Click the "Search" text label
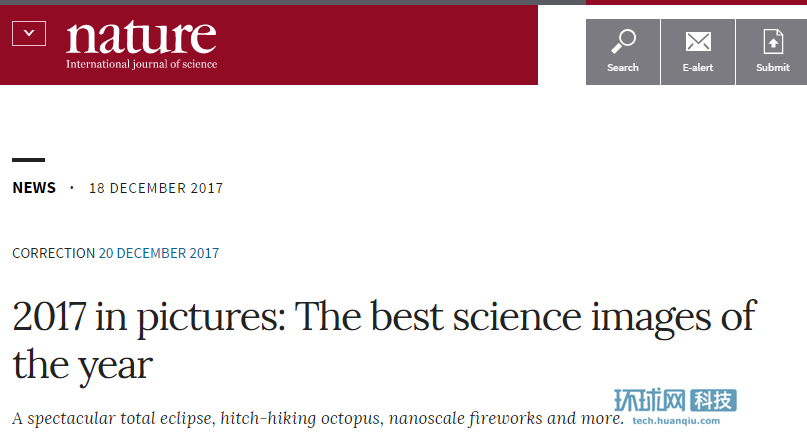Screen dimensions: 807x442 [x=623, y=68]
